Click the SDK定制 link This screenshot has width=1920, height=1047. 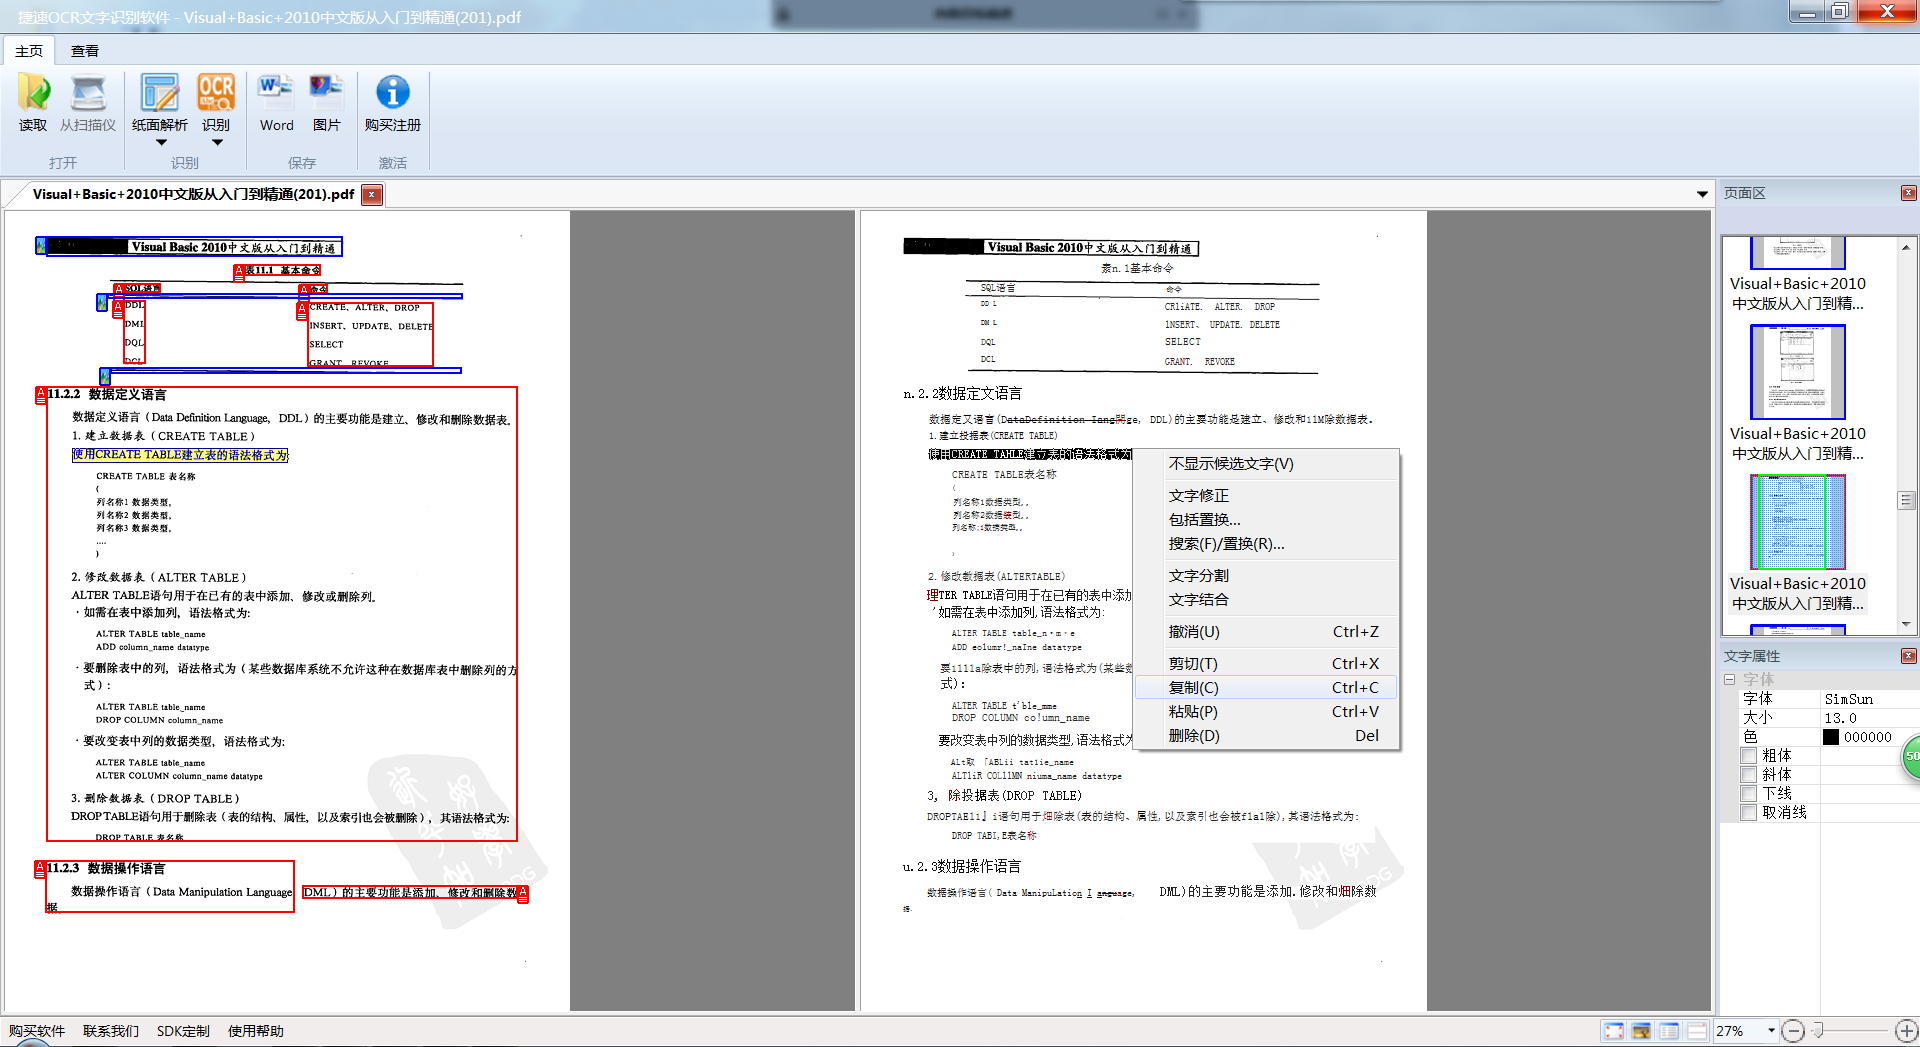(x=183, y=1031)
